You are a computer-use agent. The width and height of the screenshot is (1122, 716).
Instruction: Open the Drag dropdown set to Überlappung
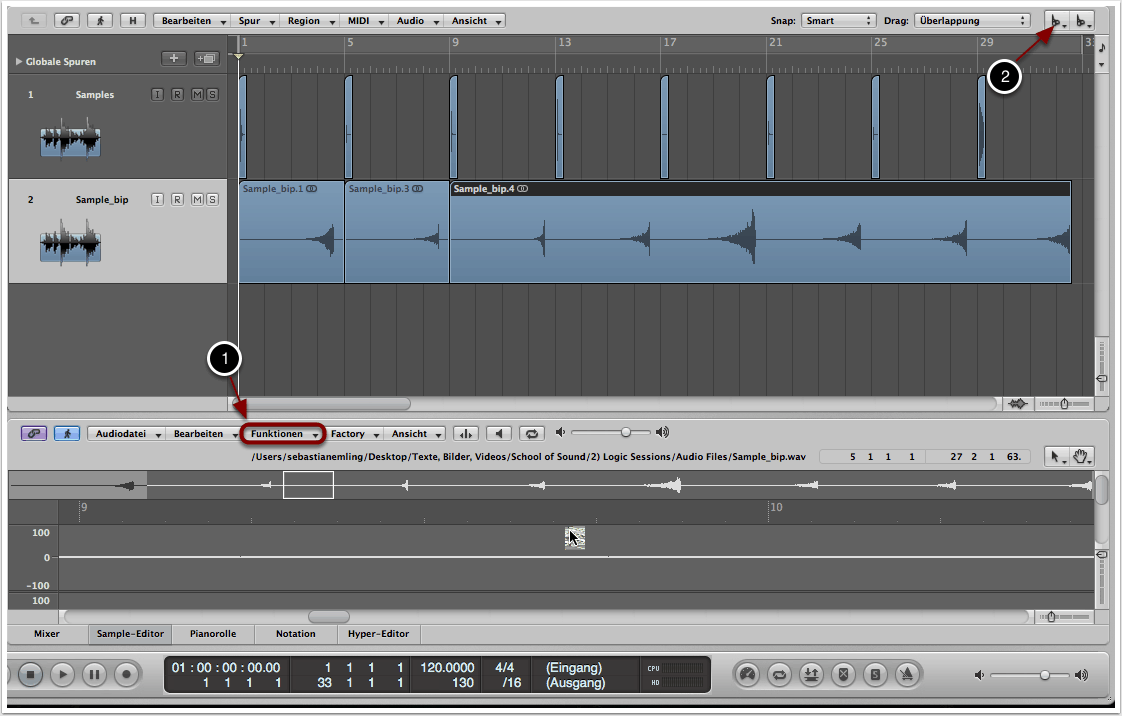pos(971,20)
